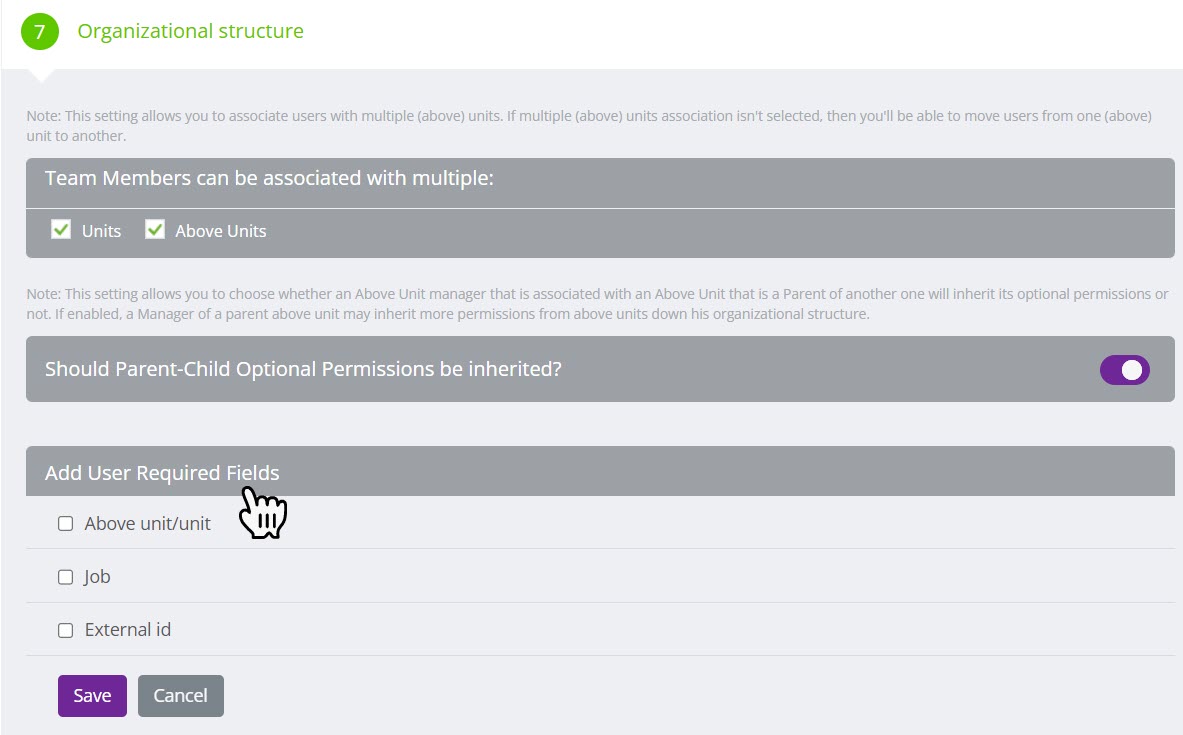The width and height of the screenshot is (1183, 735).
Task: Select the External id label text
Action: point(128,630)
